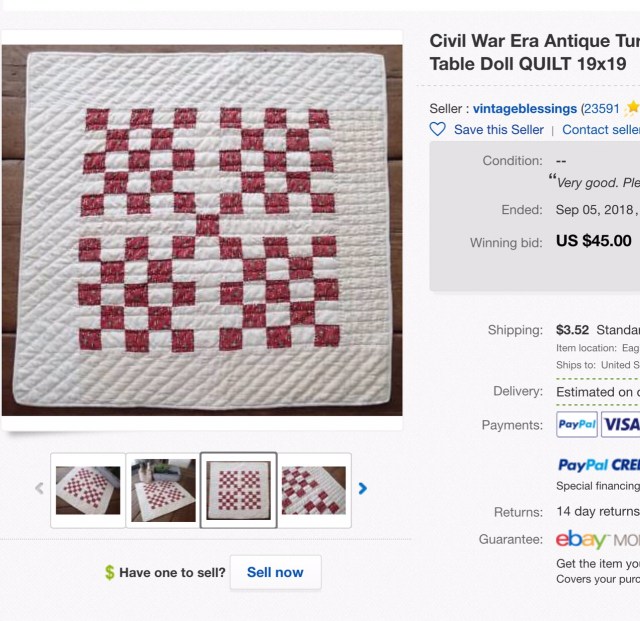640x621 pixels.
Task: Select the thumbnail showing quilt with jugs
Action: [x=163, y=490]
